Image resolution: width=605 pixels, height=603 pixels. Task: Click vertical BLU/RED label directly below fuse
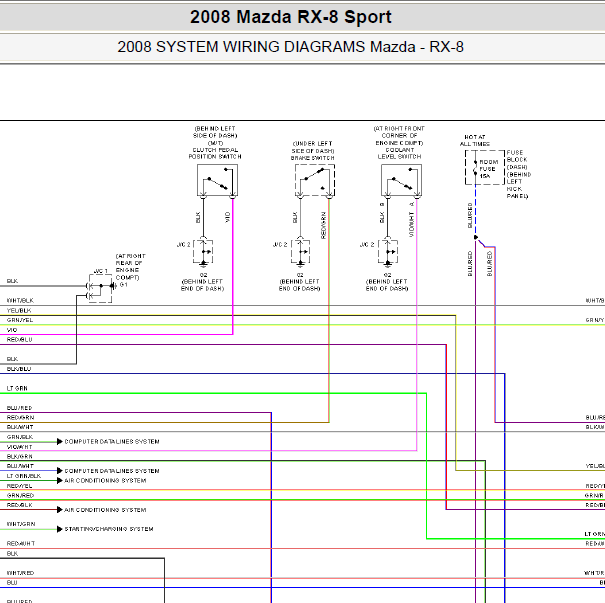coord(470,215)
